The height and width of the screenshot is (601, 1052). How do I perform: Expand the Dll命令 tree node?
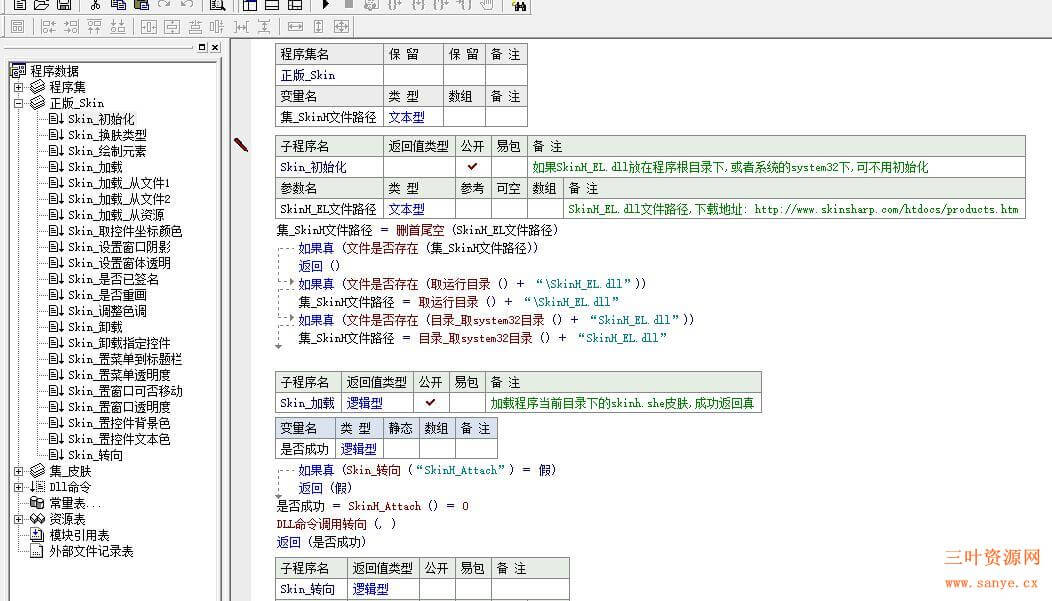point(20,488)
